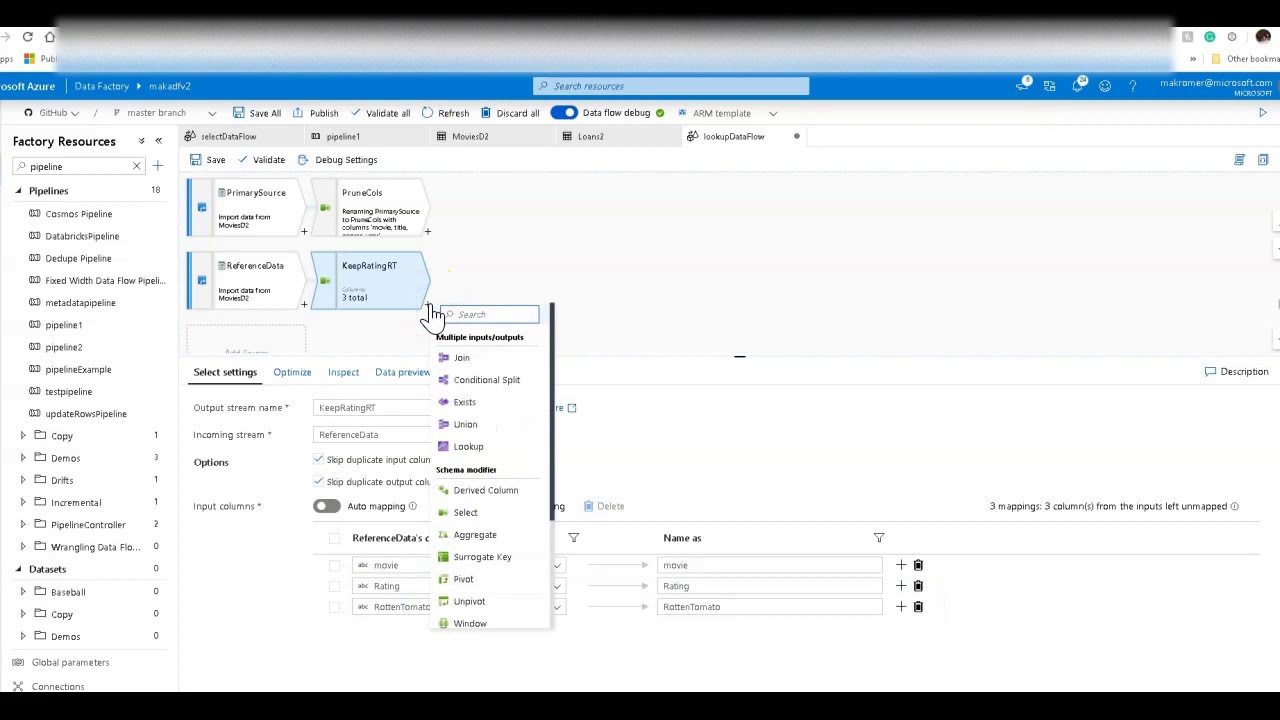Image resolution: width=1280 pixels, height=720 pixels.
Task: Uncheck Skip duplicate output columns
Action: tap(318, 481)
